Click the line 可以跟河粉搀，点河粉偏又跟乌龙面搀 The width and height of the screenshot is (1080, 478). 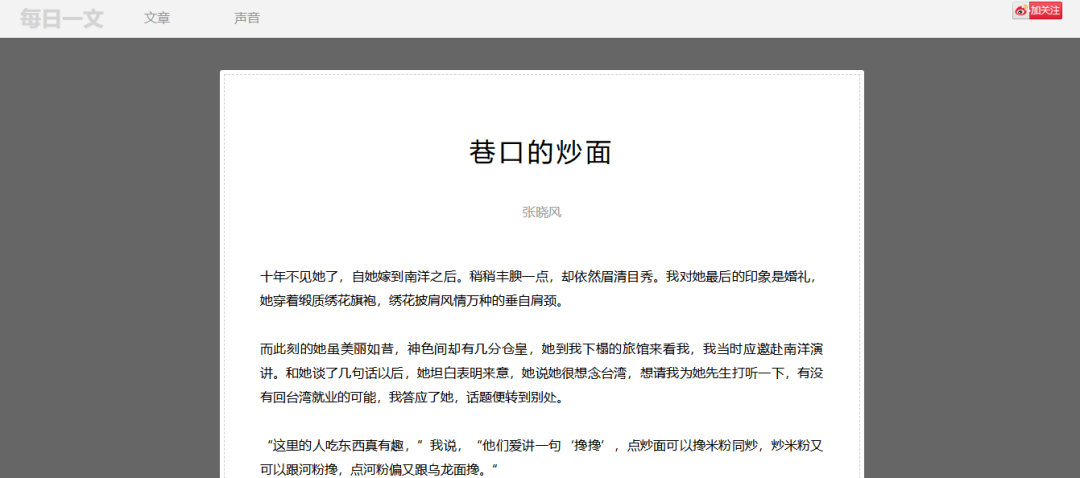click(379, 470)
